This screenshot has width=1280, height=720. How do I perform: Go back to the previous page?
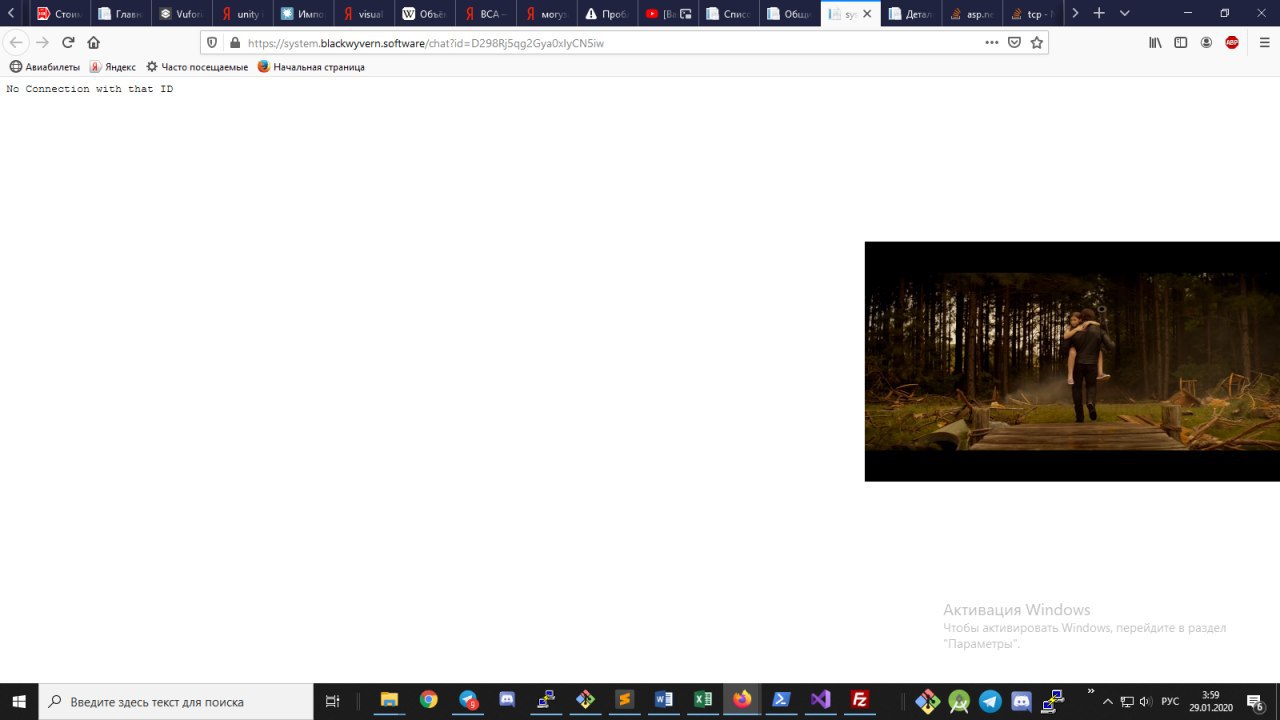pos(16,43)
